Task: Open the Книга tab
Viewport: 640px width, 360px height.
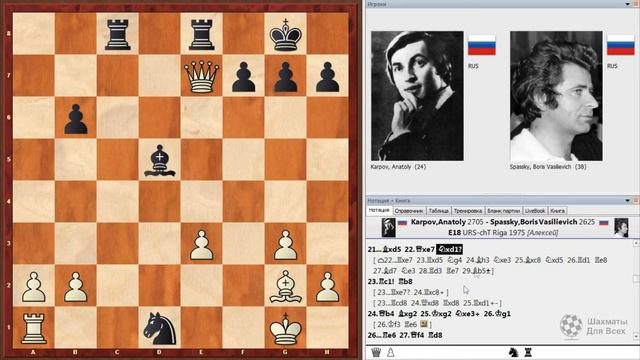Action: tap(558, 211)
